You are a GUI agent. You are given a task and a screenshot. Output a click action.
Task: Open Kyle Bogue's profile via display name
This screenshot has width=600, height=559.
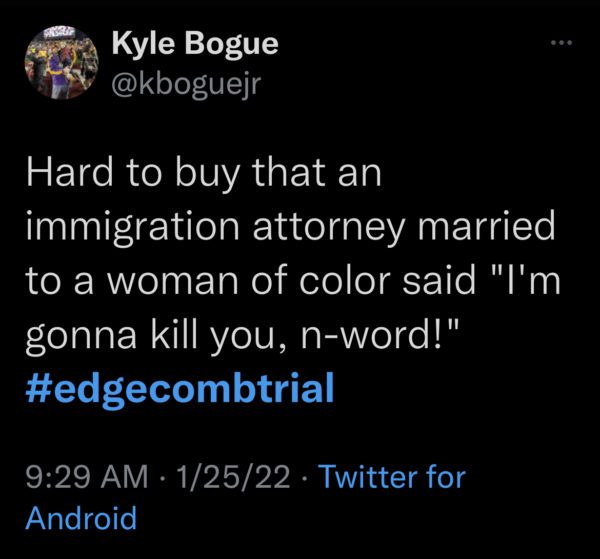click(195, 44)
